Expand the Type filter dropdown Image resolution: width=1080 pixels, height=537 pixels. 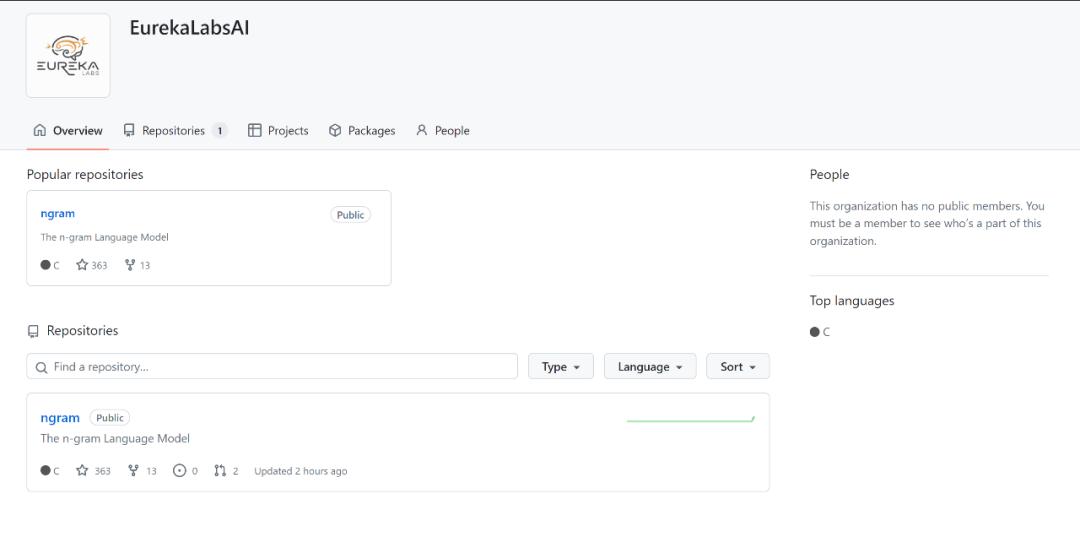tap(560, 367)
